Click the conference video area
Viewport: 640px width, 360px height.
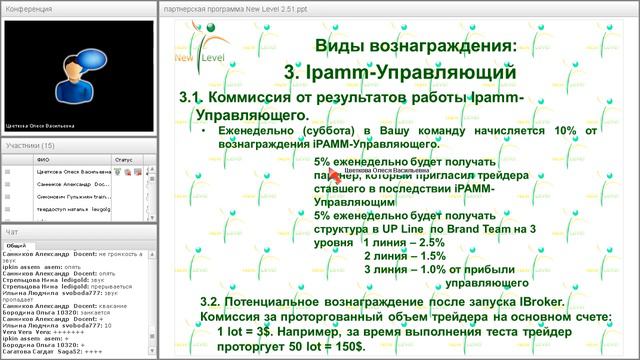click(x=79, y=76)
